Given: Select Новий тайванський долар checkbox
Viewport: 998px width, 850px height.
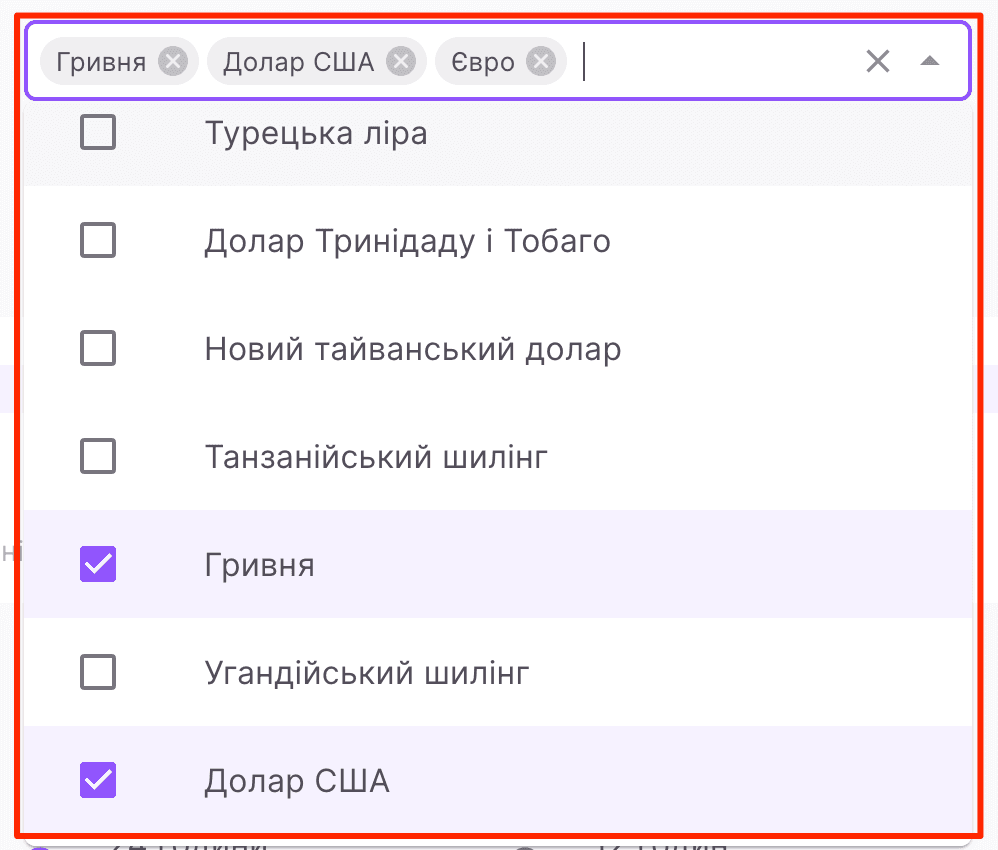Looking at the screenshot, I should coord(97,348).
